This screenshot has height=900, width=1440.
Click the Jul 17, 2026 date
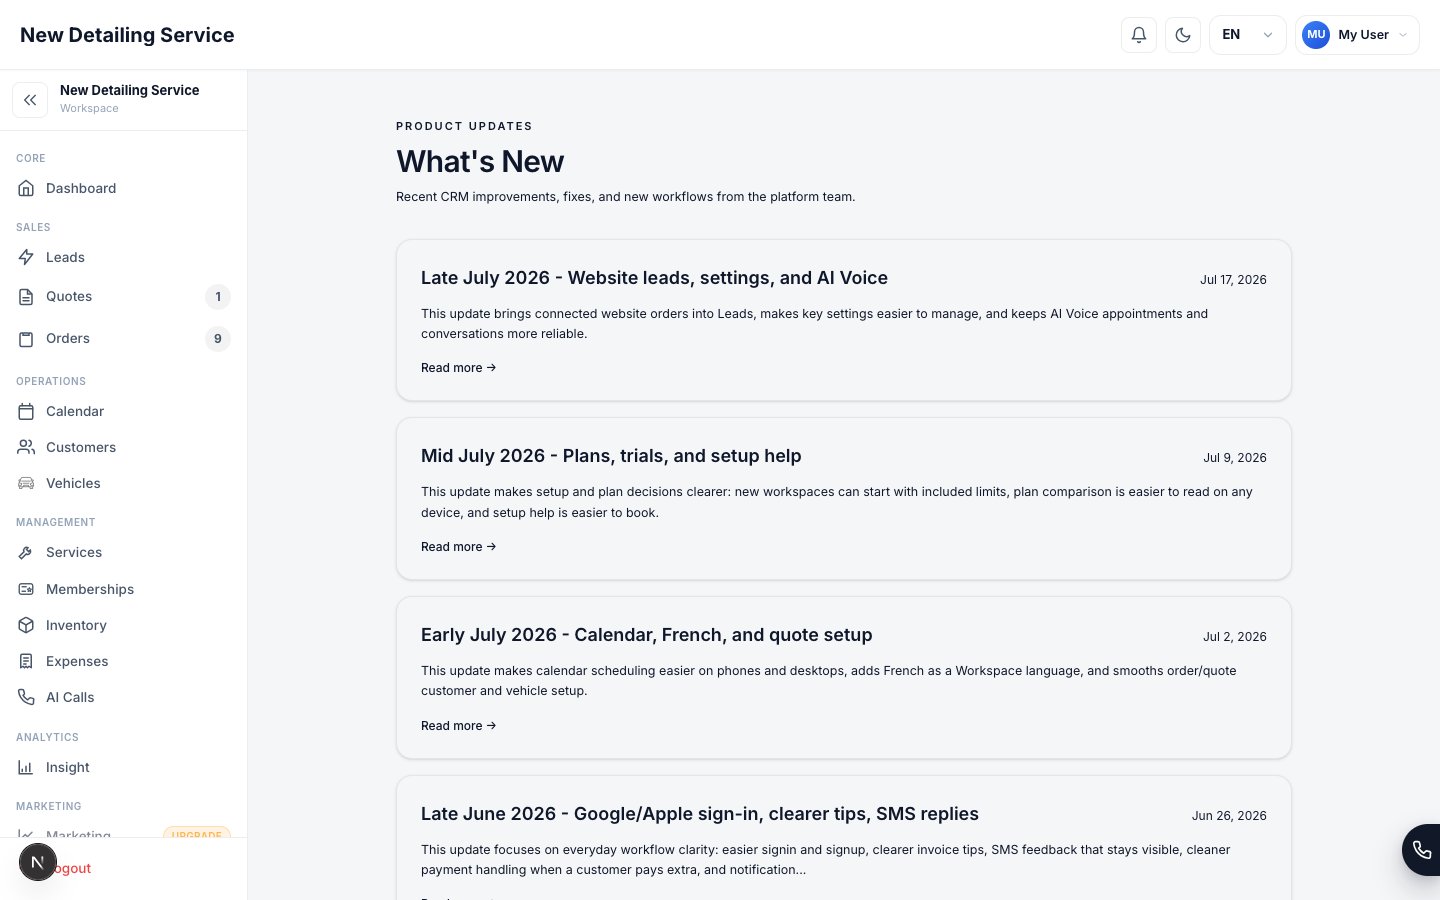pos(1233,280)
